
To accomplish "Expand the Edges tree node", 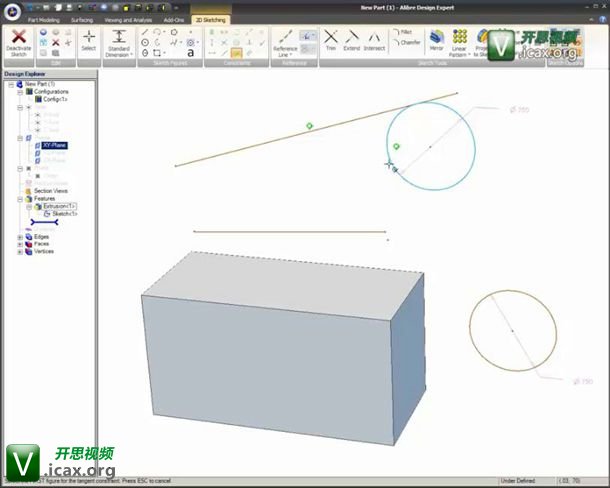I will pos(20,237).
